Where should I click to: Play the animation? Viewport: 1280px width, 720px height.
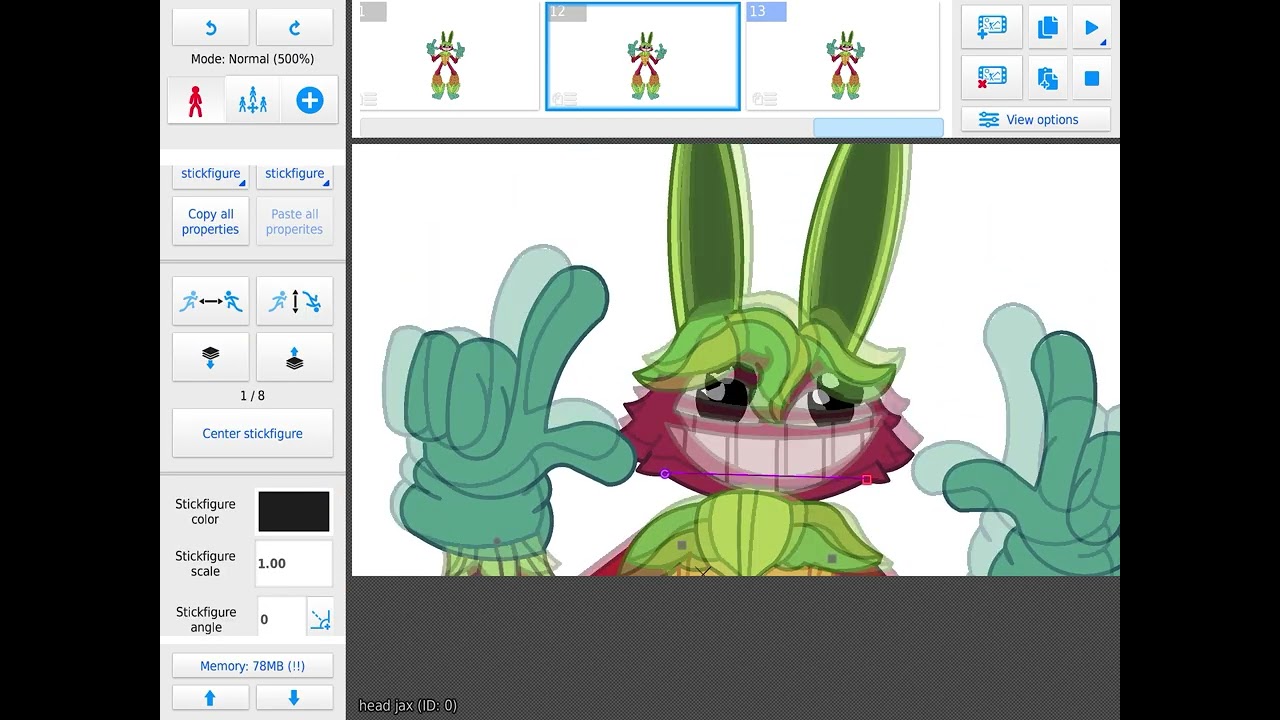click(x=1092, y=28)
